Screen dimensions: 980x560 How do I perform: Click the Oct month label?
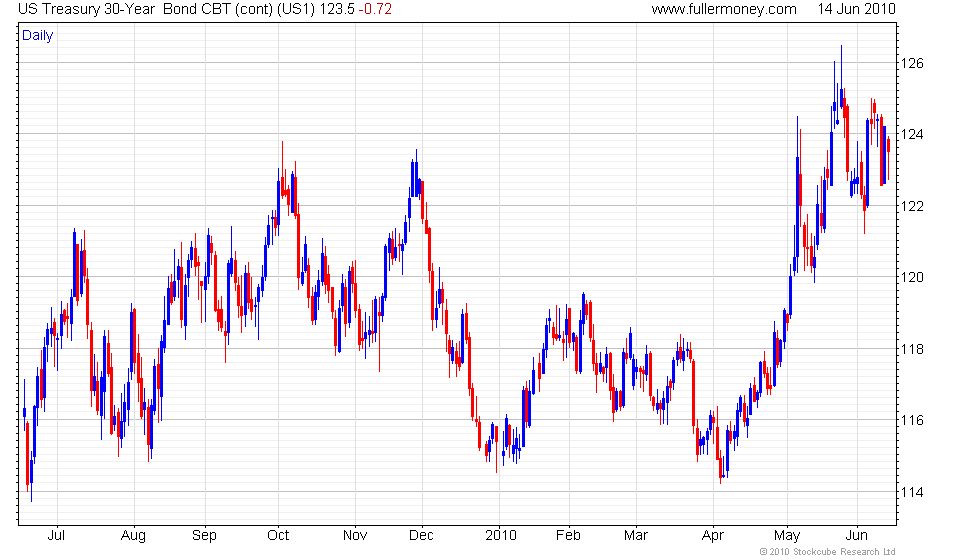coord(278,536)
